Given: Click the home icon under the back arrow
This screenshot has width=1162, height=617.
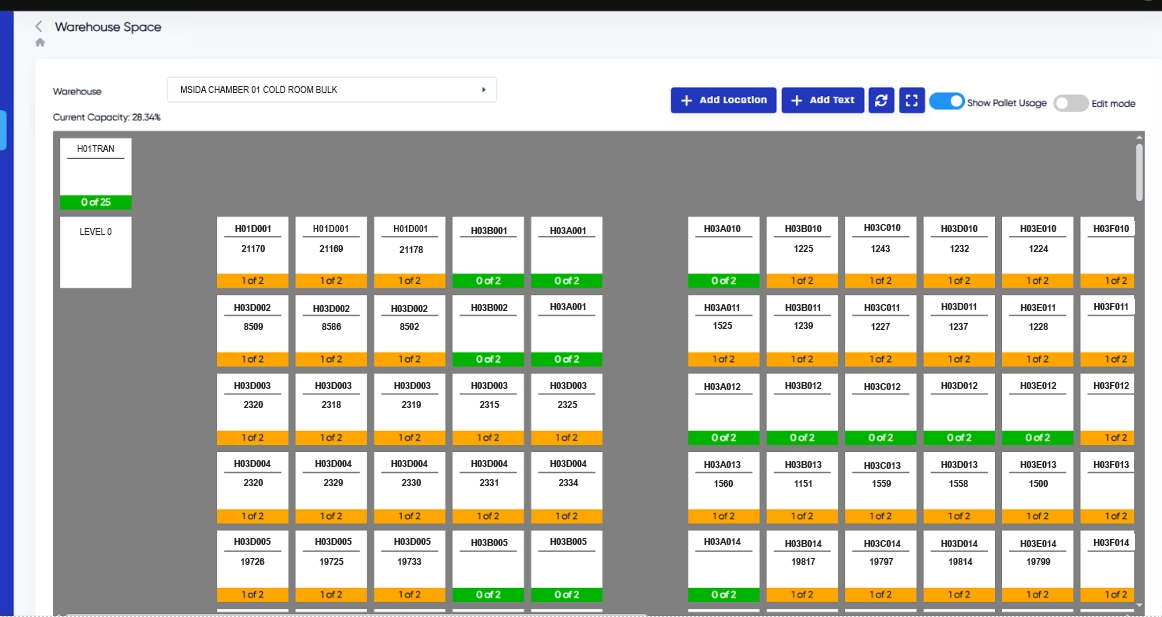Looking at the screenshot, I should point(40,43).
